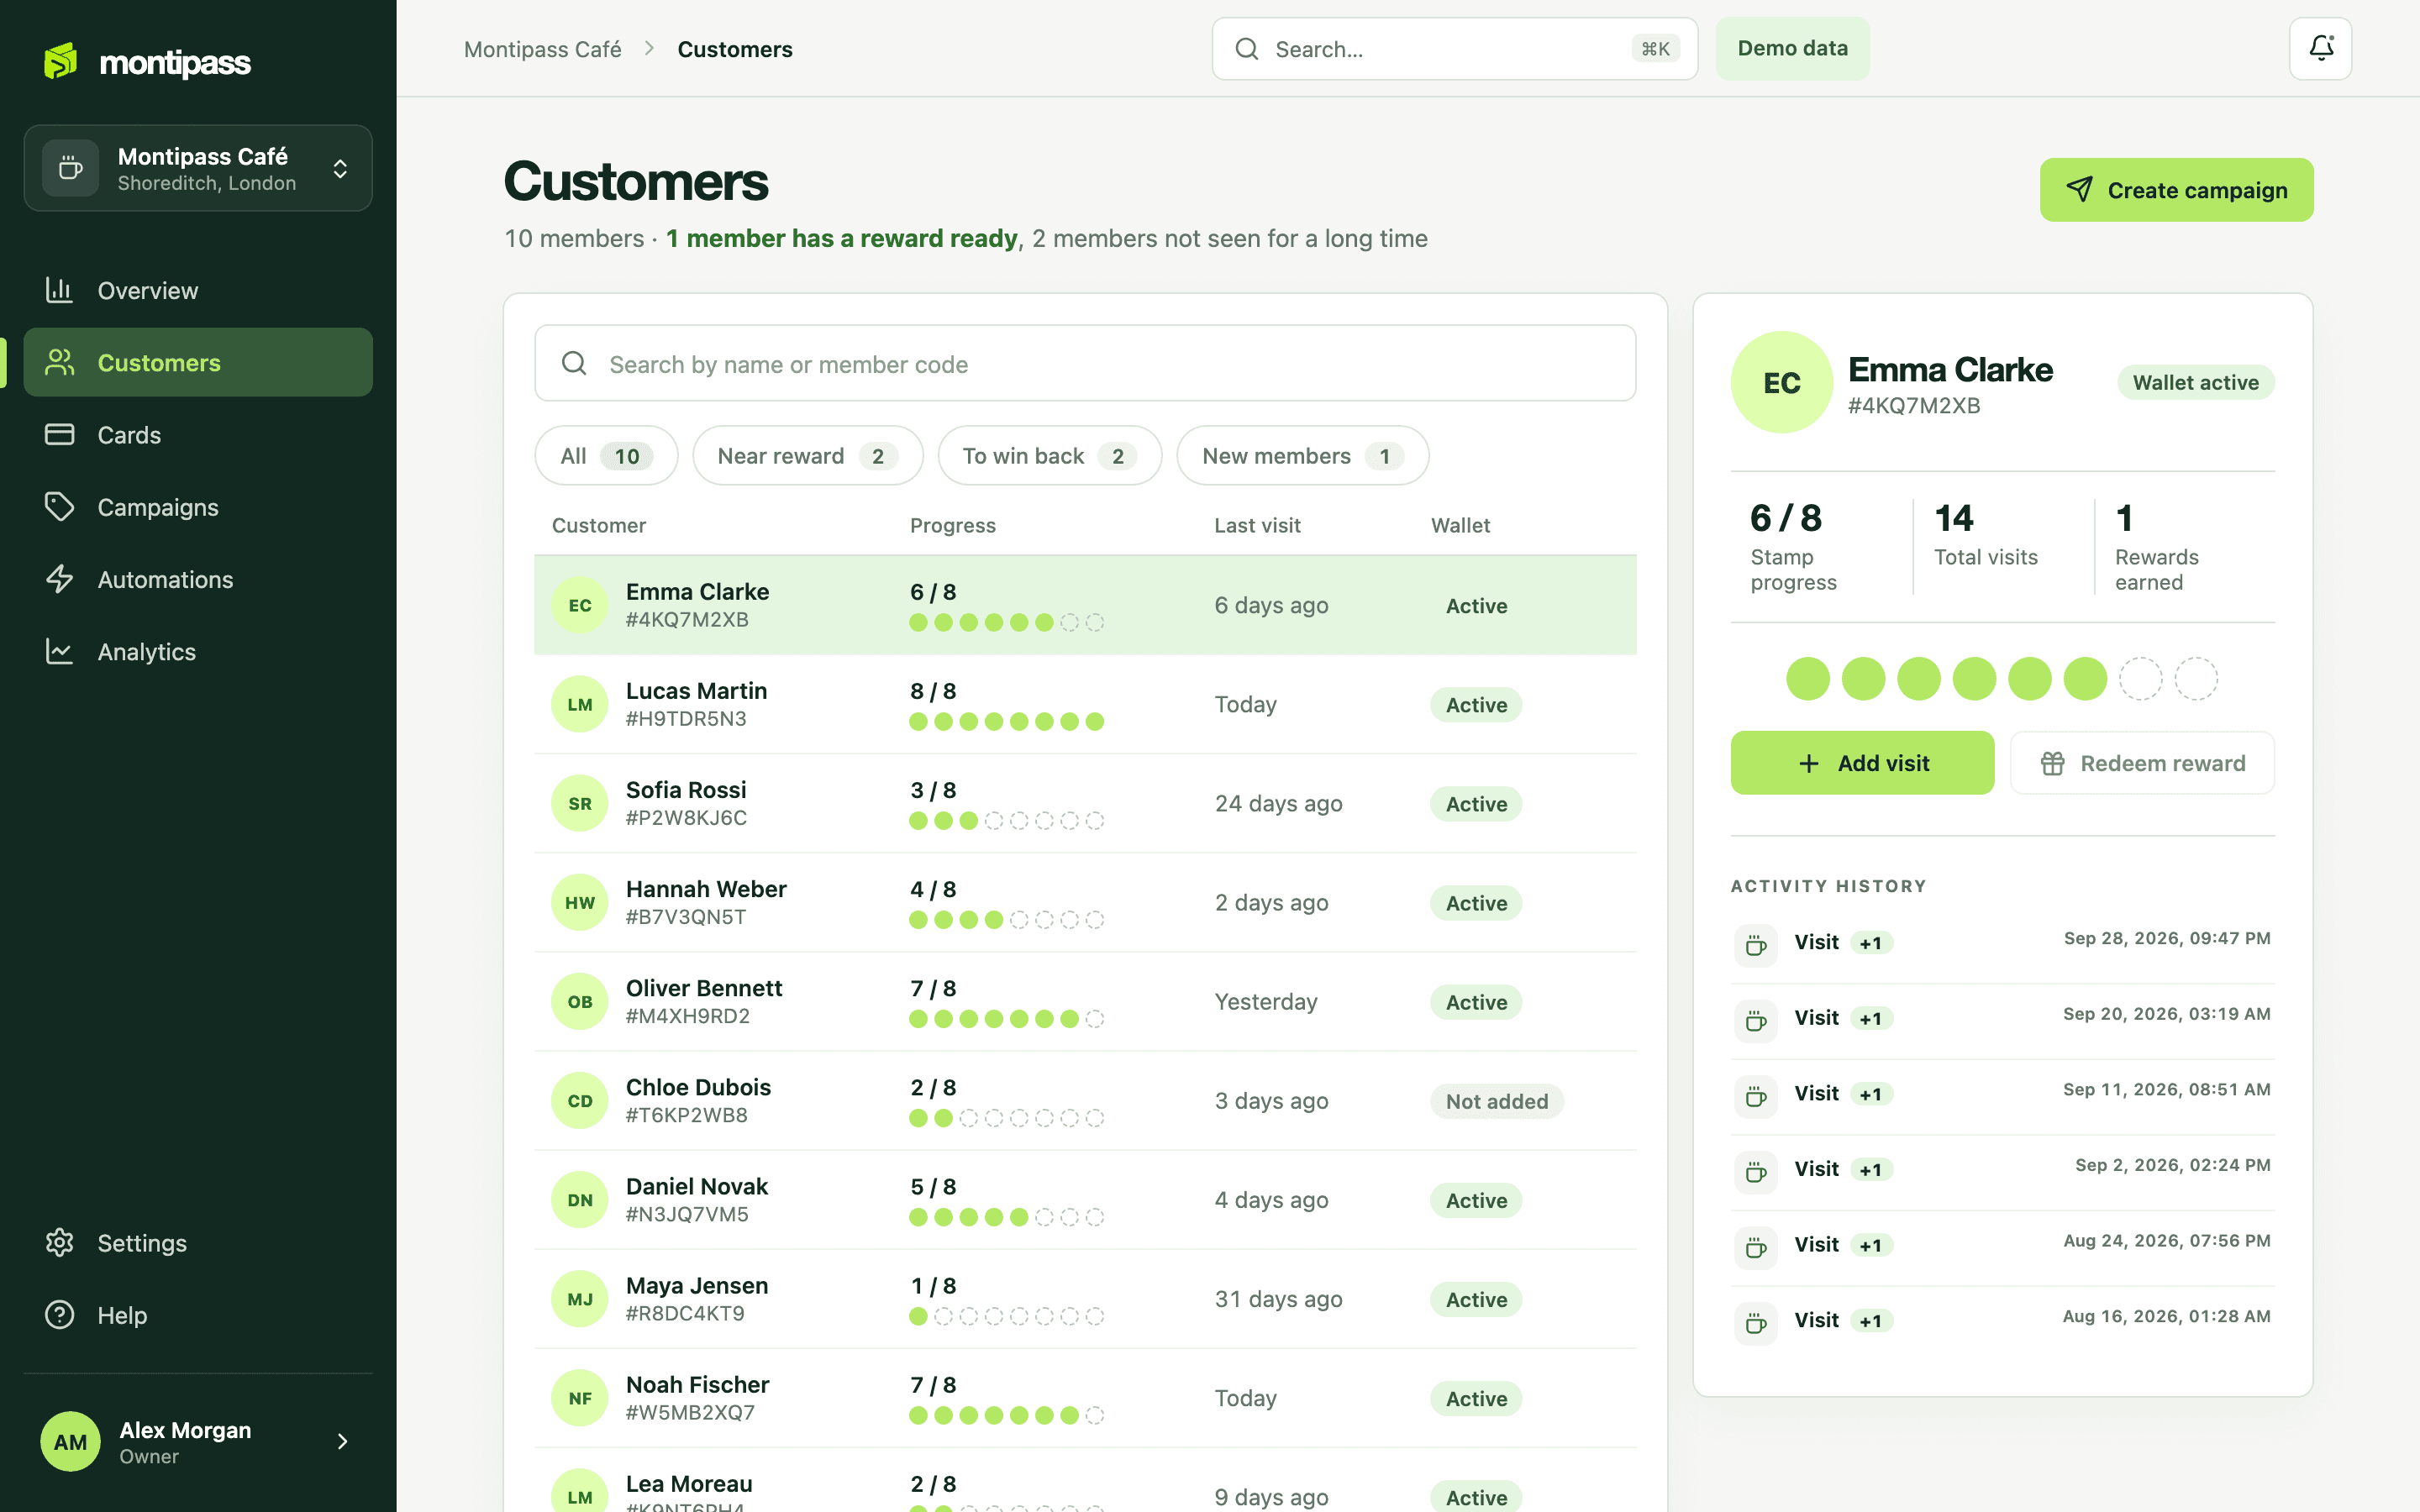Click cup icon of Sep 28 visit entry

point(1756,944)
